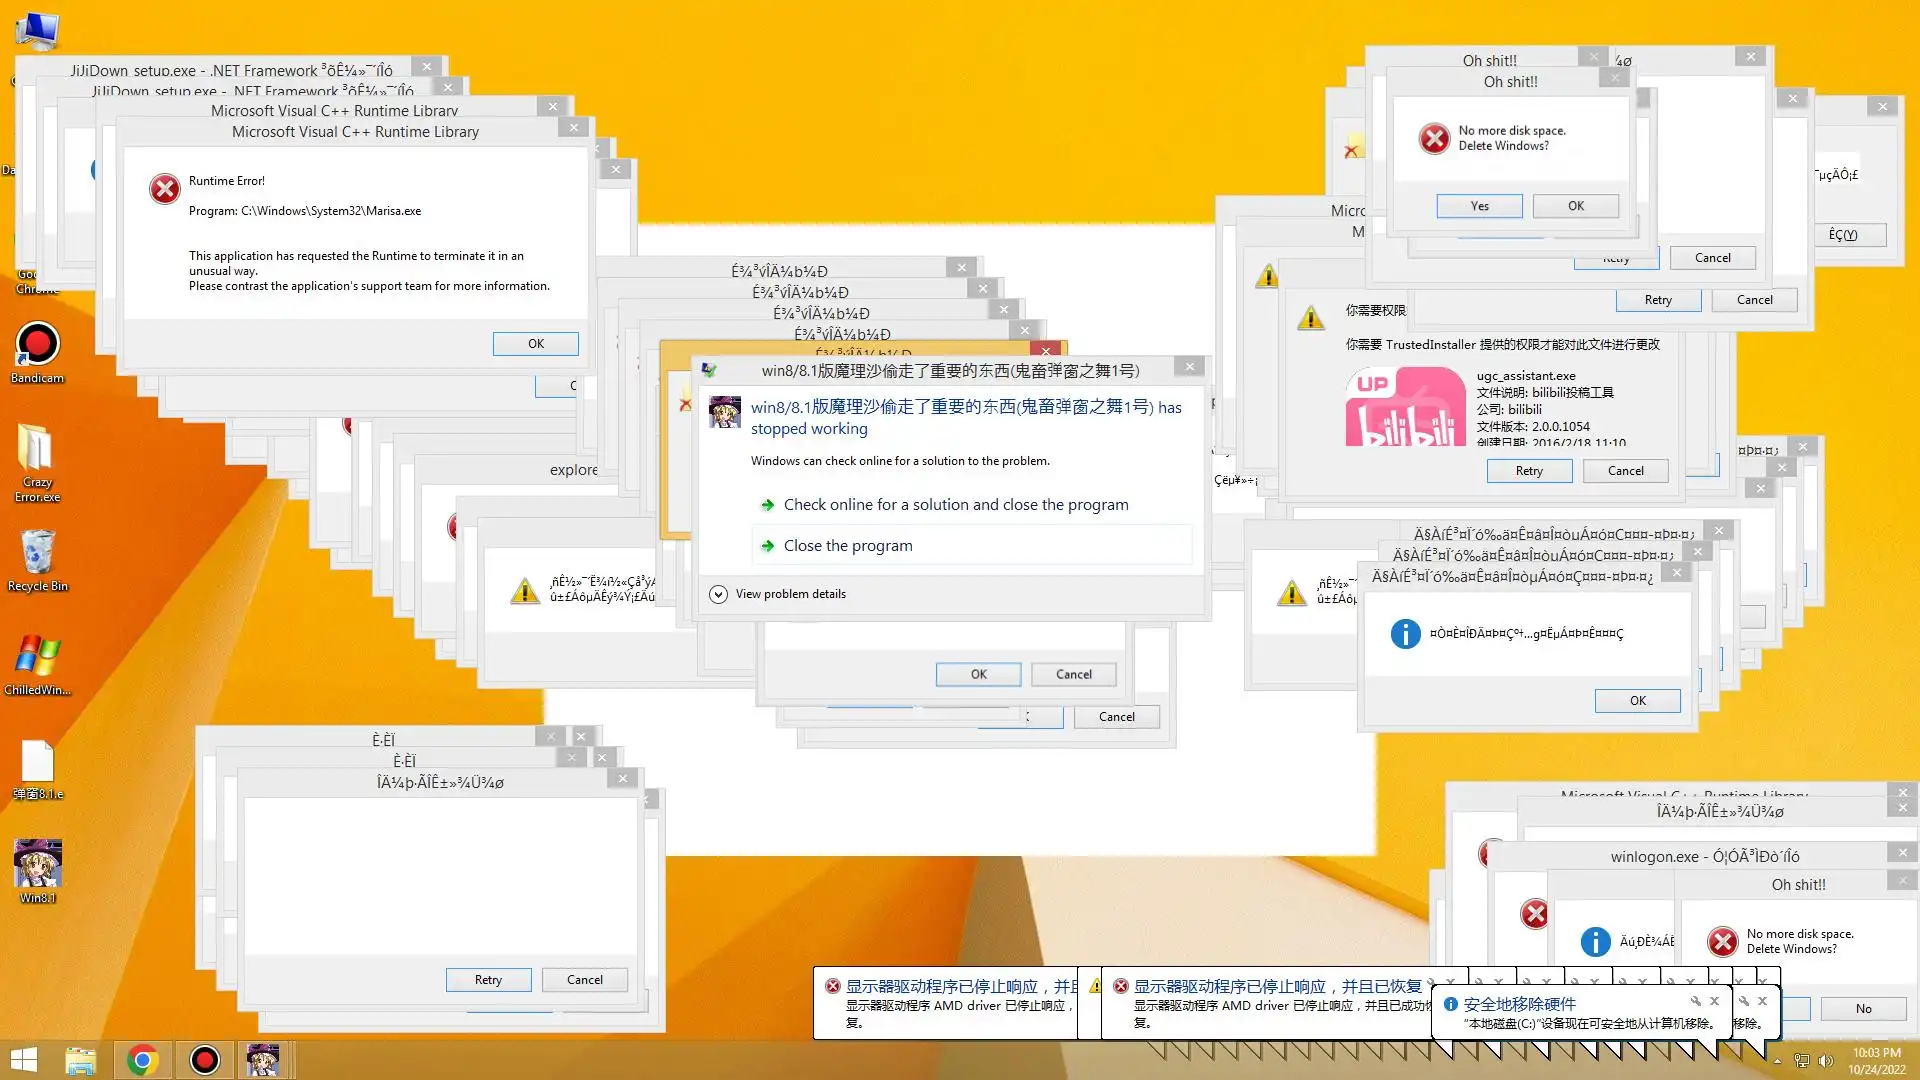This screenshot has height=1080, width=1920.
Task: Choose Check online for a solution option
Action: [x=955, y=505]
